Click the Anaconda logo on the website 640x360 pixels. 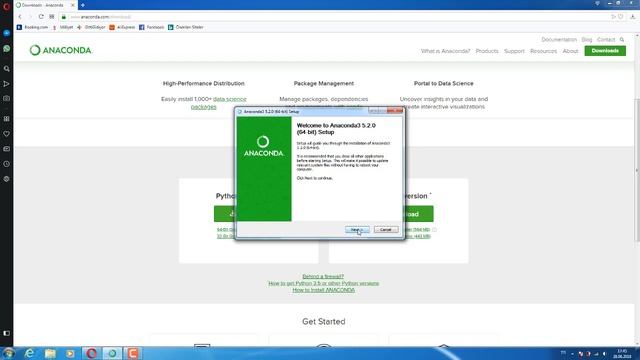coord(61,50)
